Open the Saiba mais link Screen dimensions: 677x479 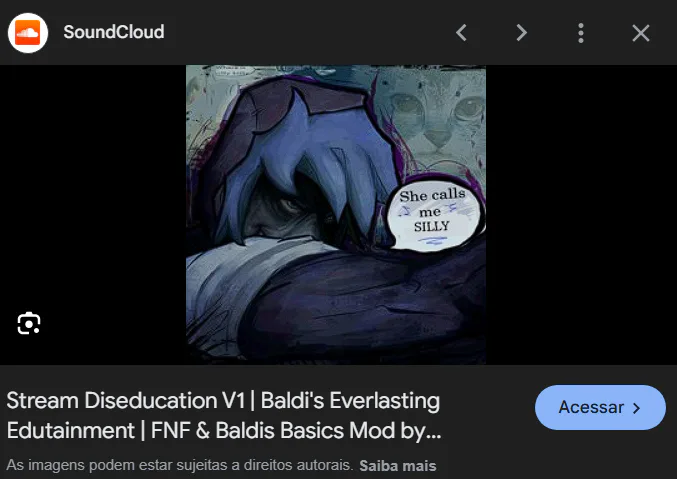coord(398,466)
